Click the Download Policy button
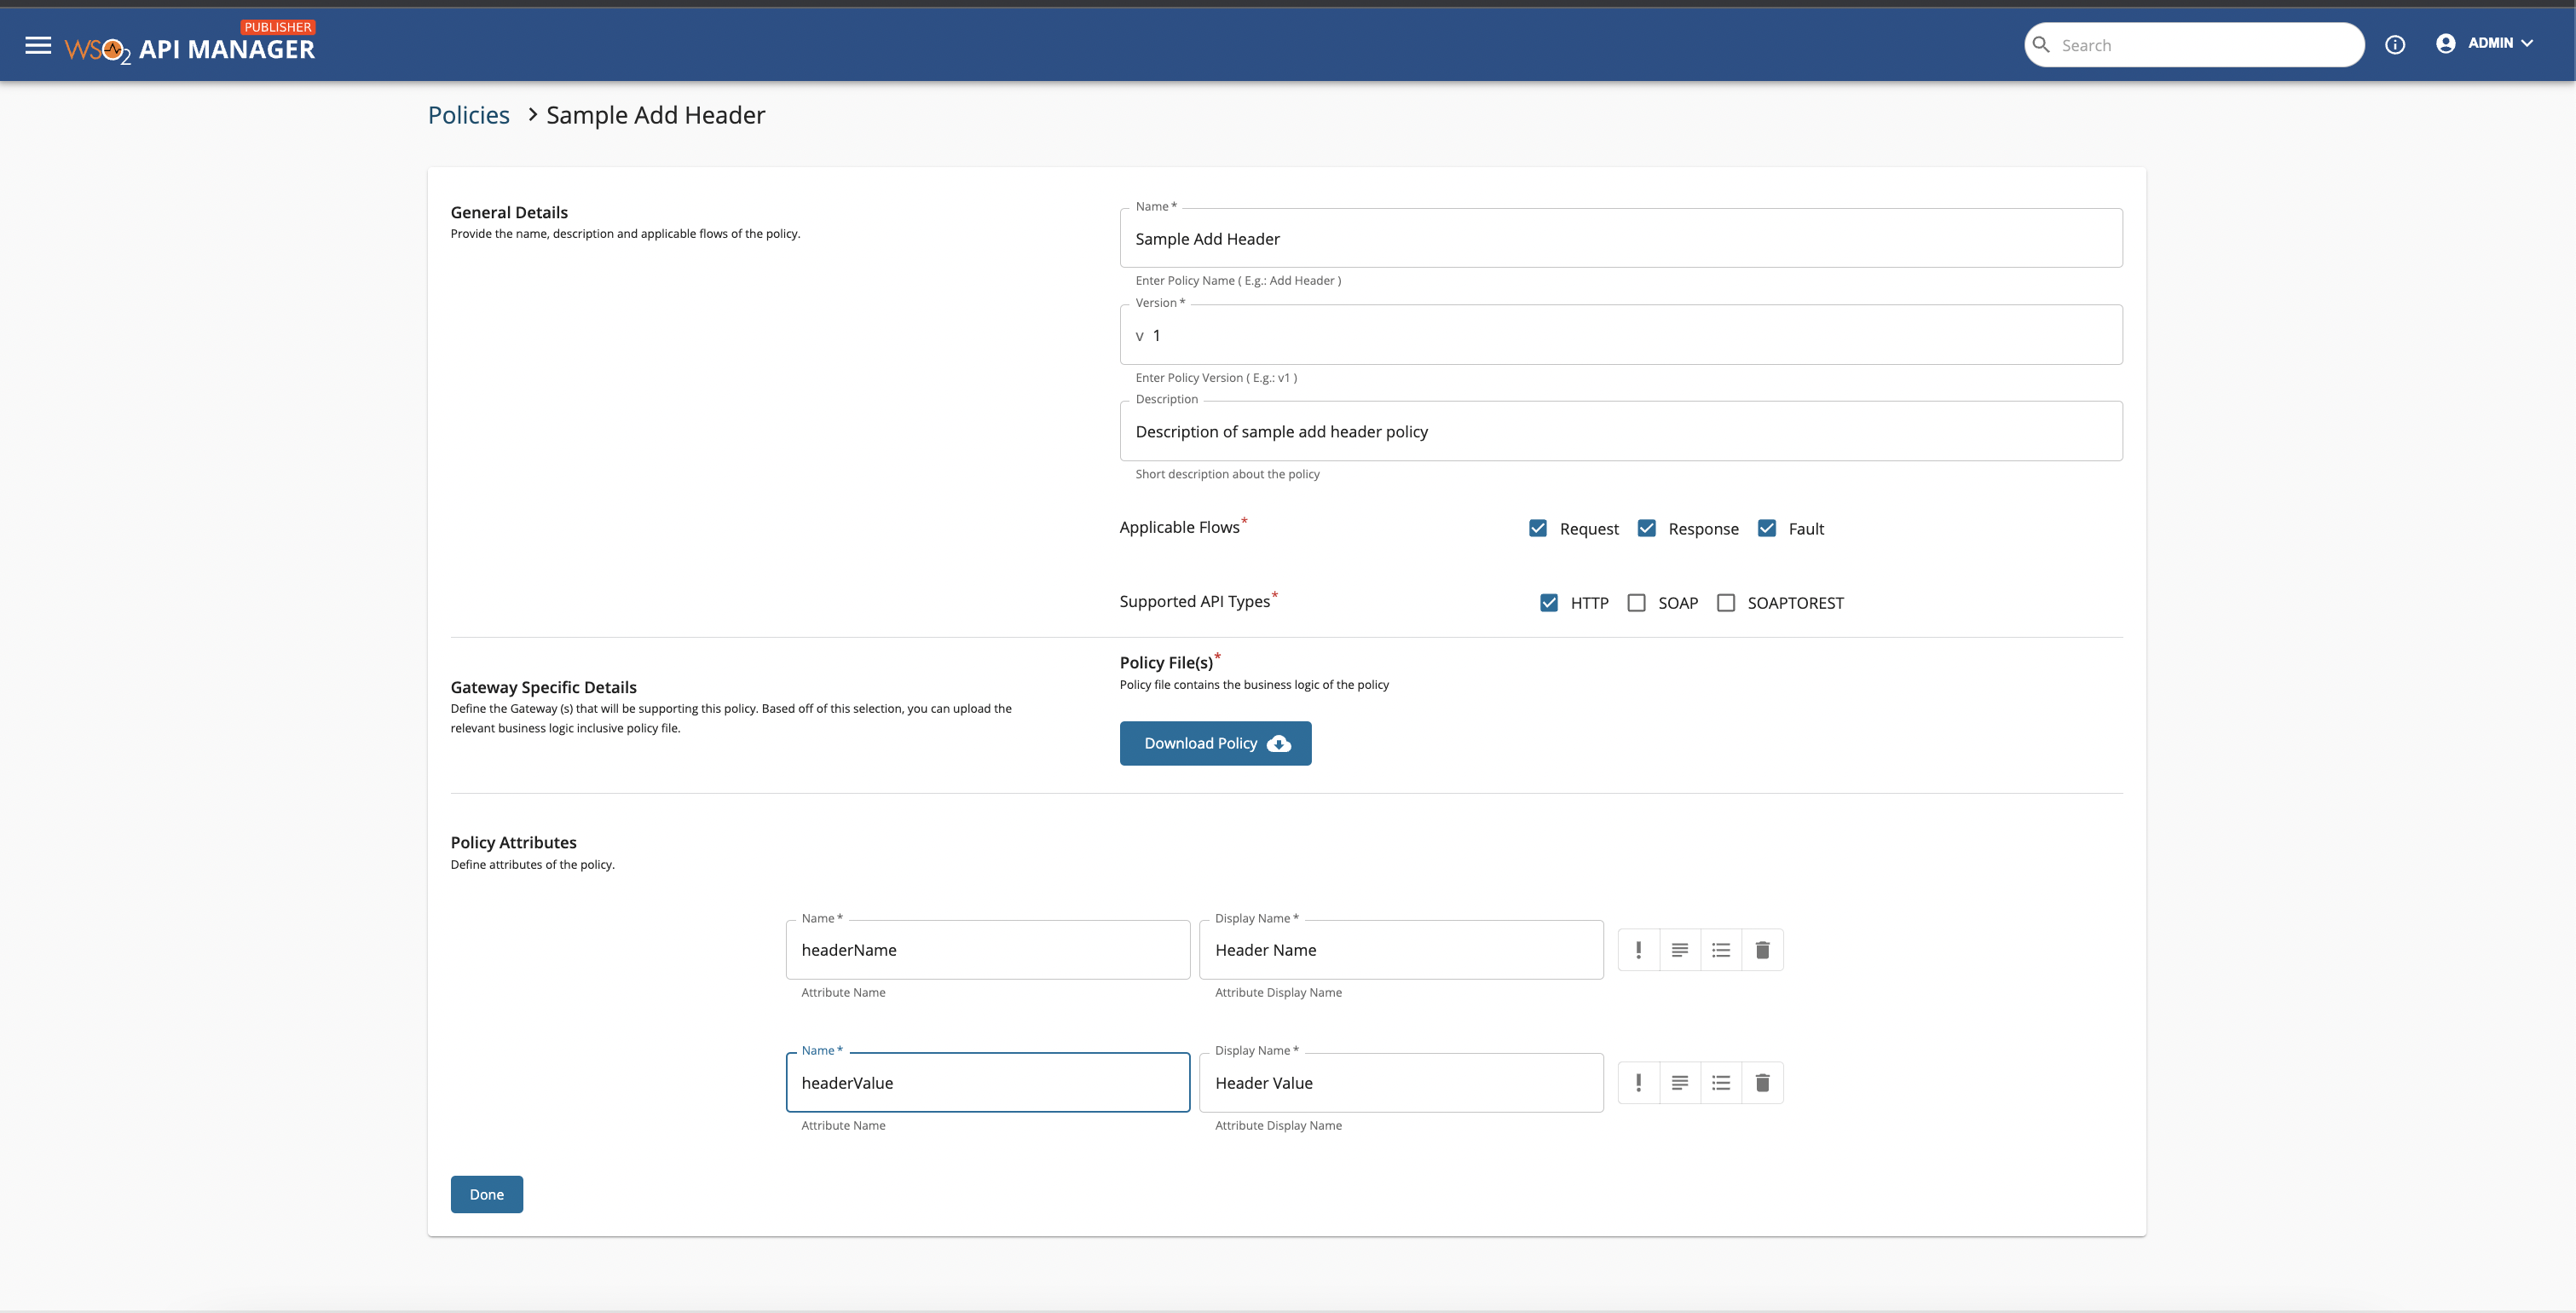Viewport: 2576px width, 1313px height. [1215, 743]
